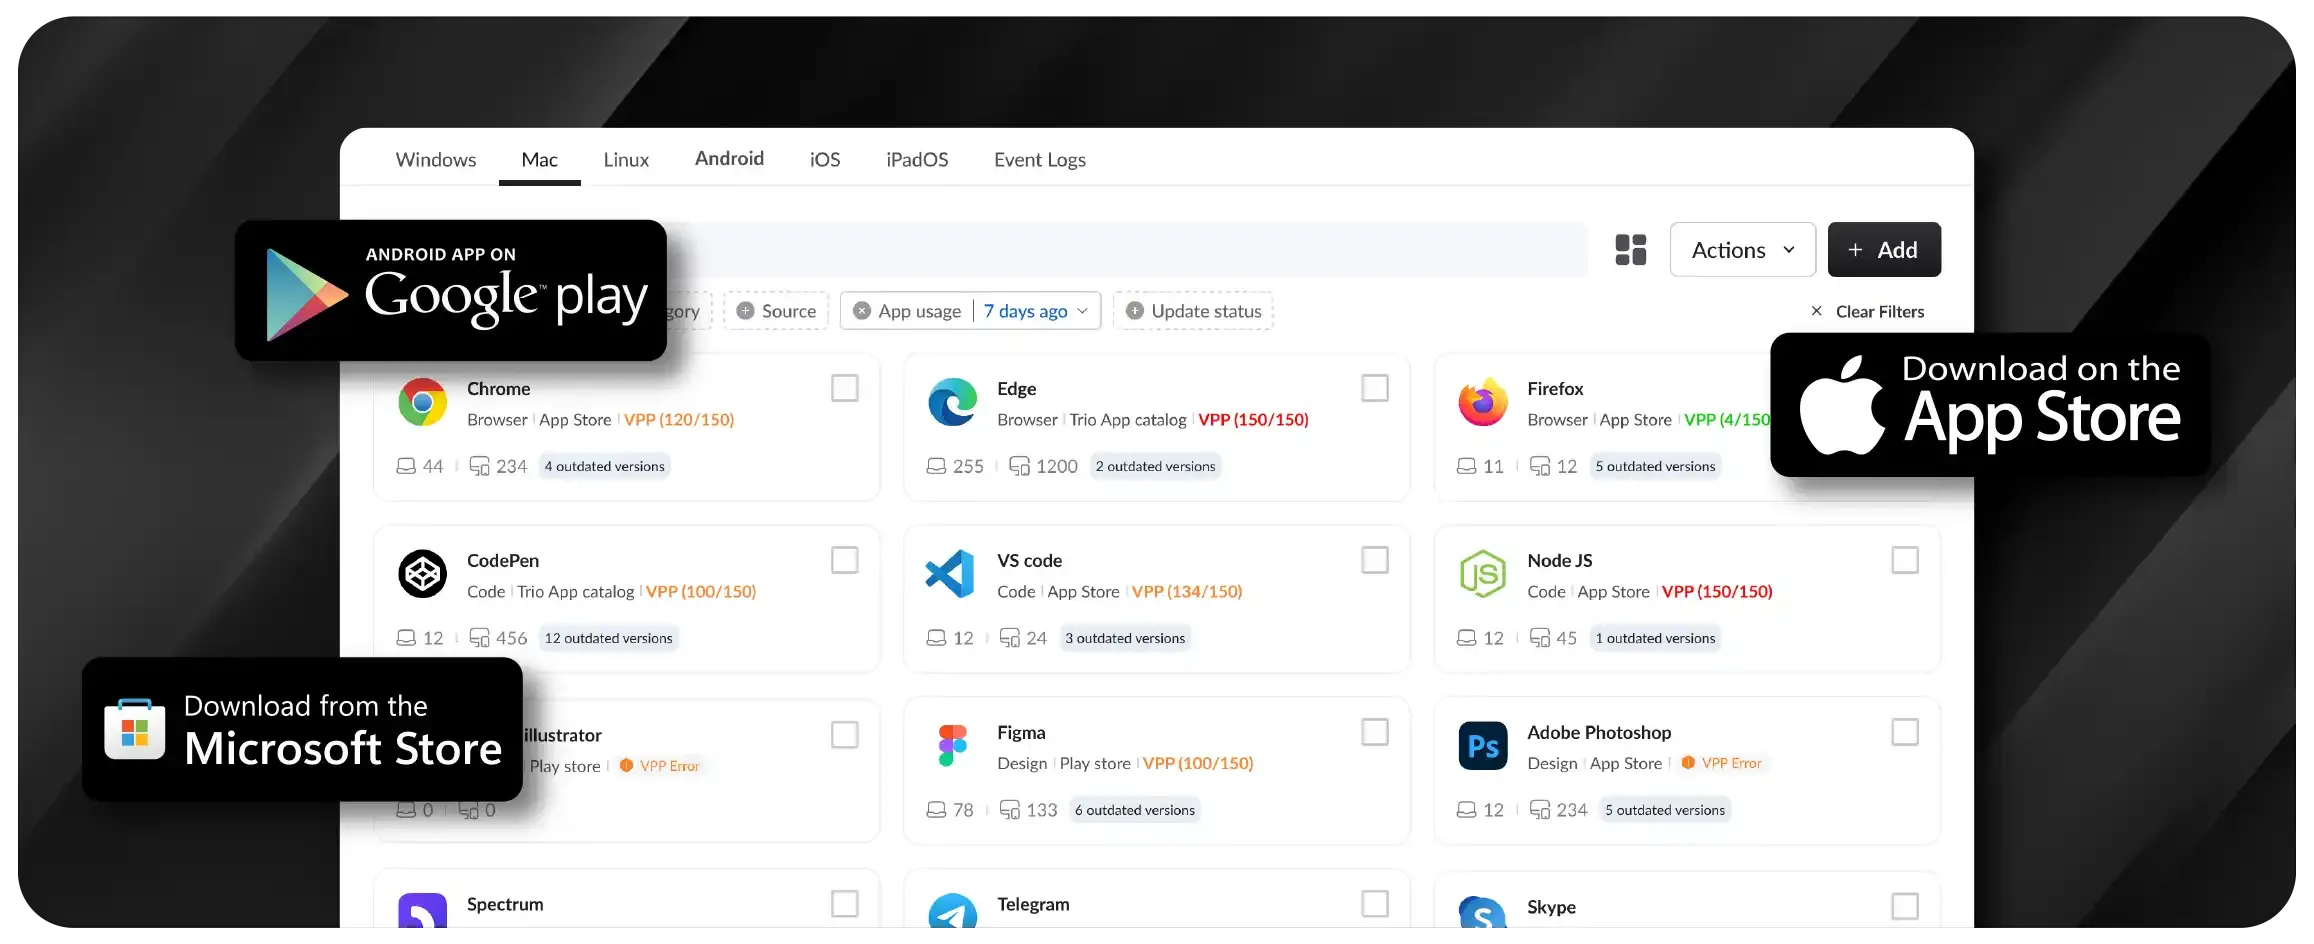2314x944 pixels.
Task: Click the Microsoft Store download badge
Action: point(302,729)
